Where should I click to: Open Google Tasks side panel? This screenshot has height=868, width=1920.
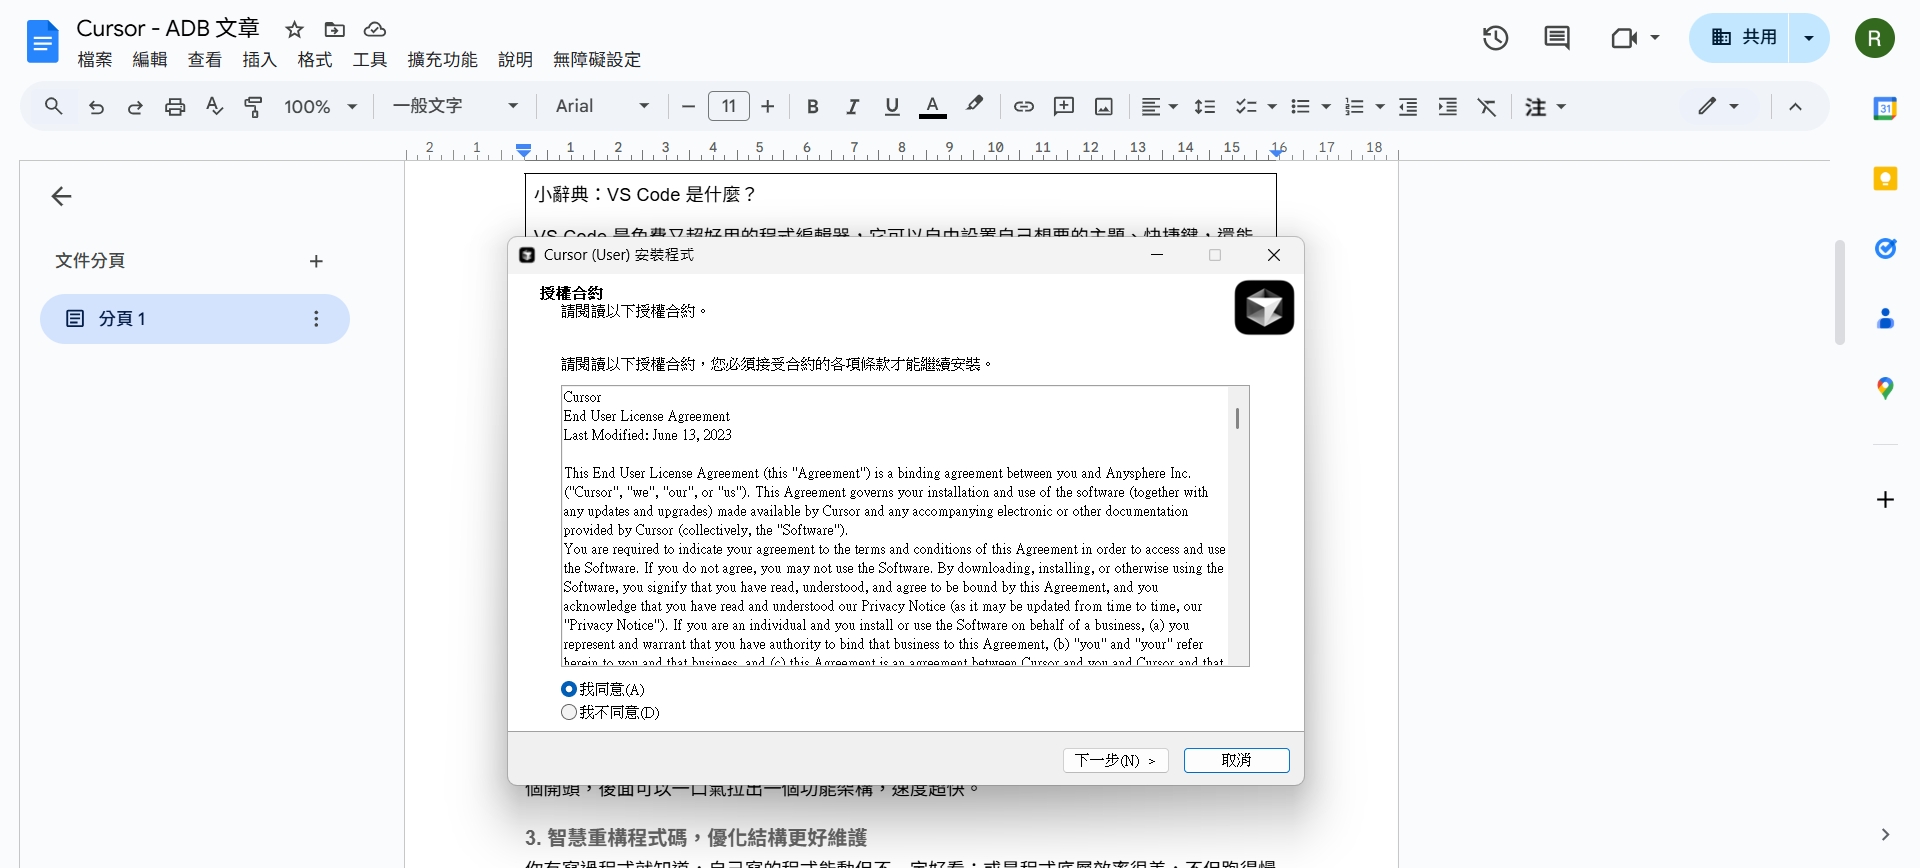pos(1885,248)
